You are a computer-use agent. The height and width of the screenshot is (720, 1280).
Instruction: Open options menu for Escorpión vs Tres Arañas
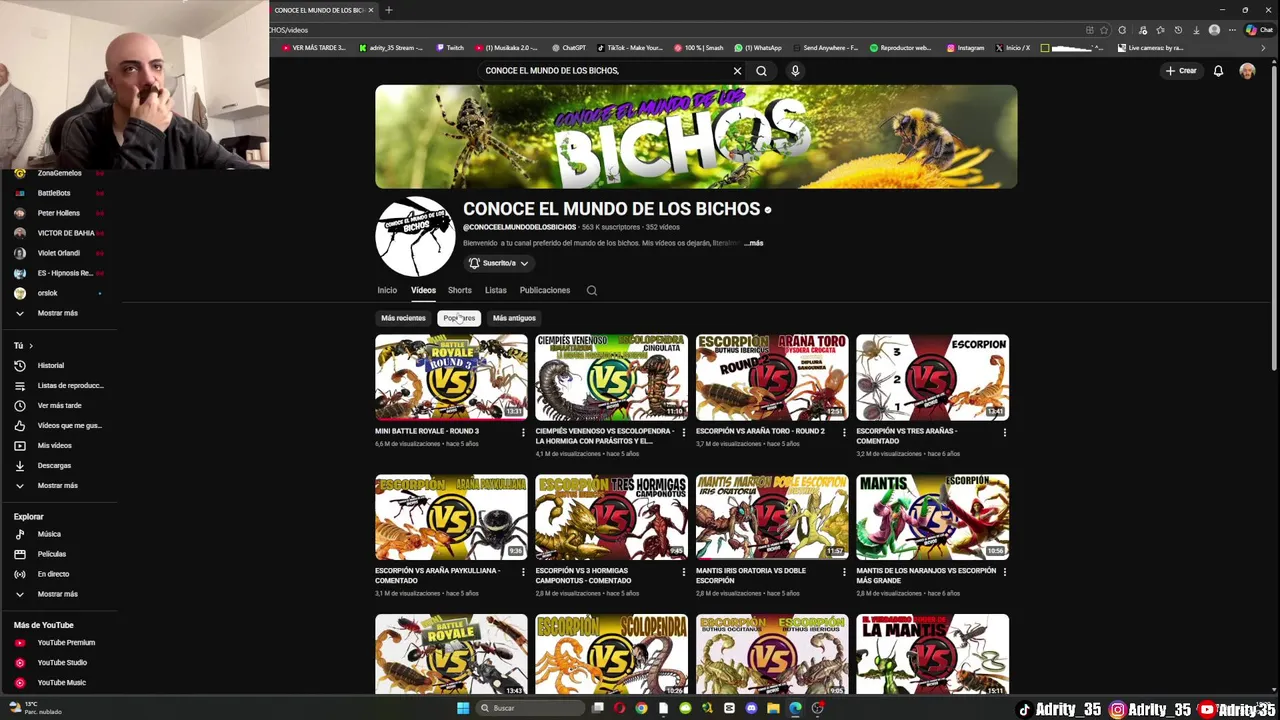click(1004, 432)
